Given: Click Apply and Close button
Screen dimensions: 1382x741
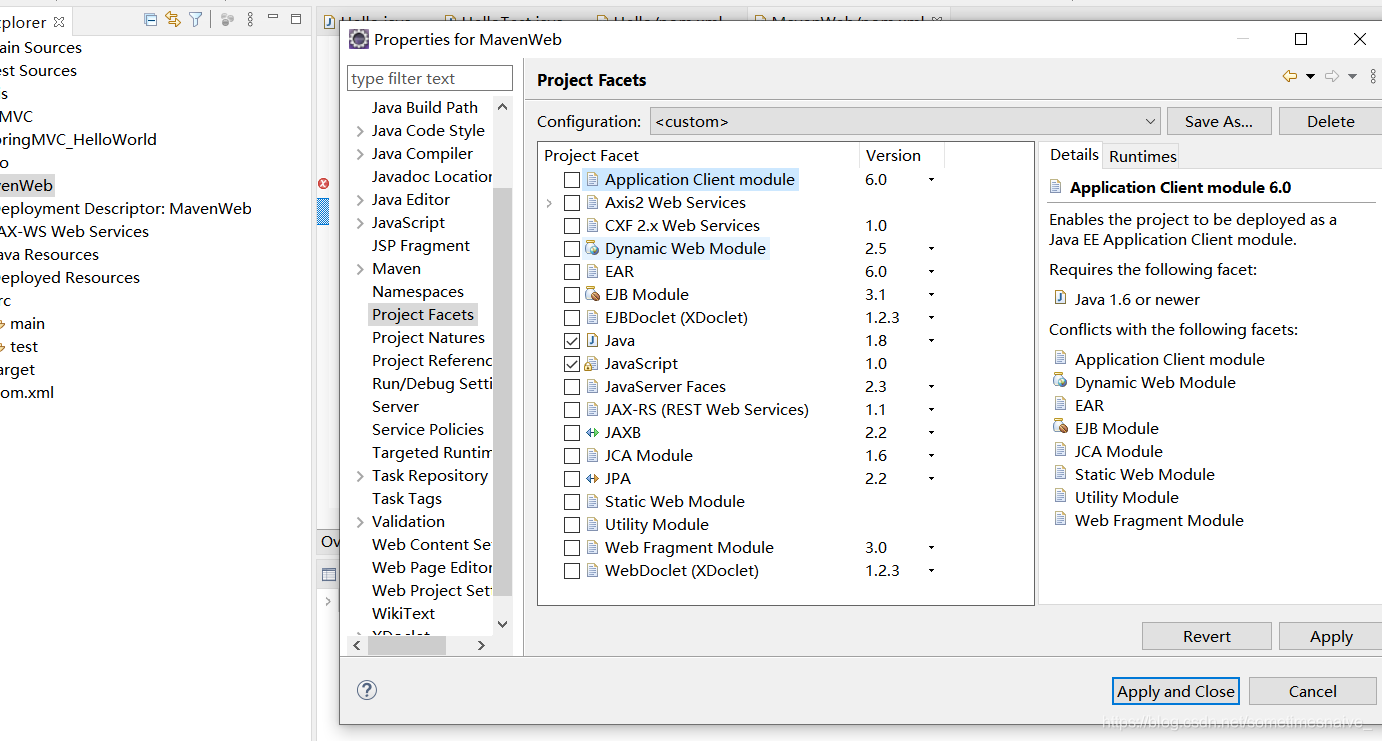Looking at the screenshot, I should 1176,691.
